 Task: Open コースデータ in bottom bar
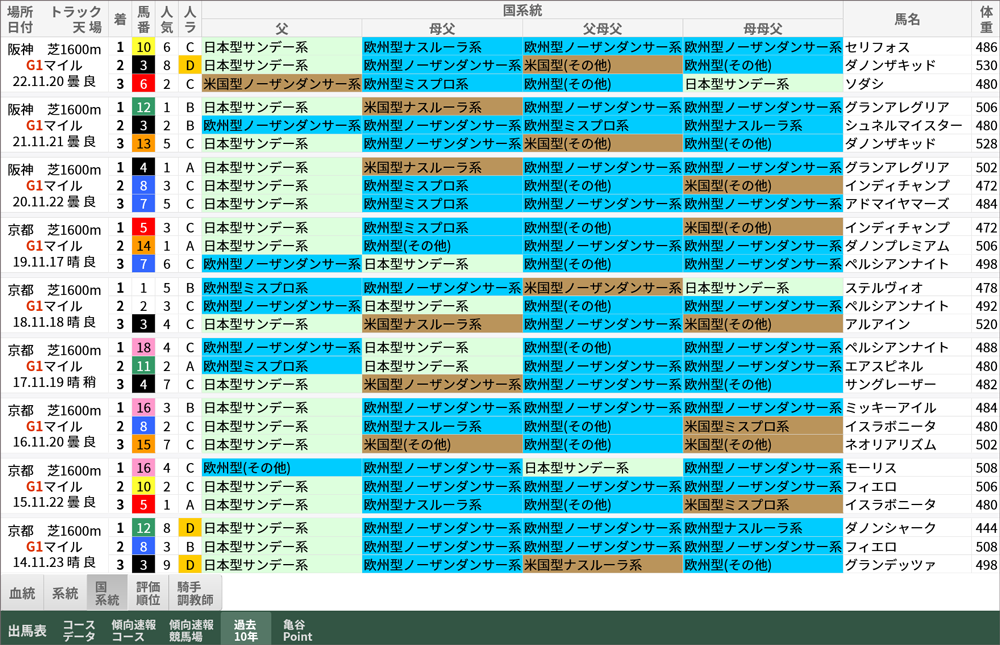click(78, 630)
